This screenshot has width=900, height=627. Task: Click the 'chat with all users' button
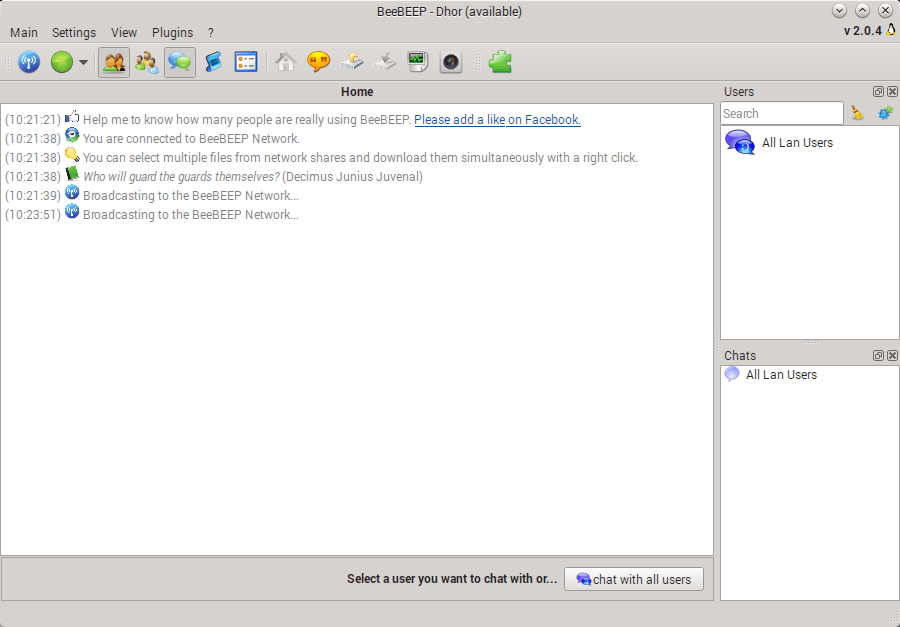click(634, 579)
